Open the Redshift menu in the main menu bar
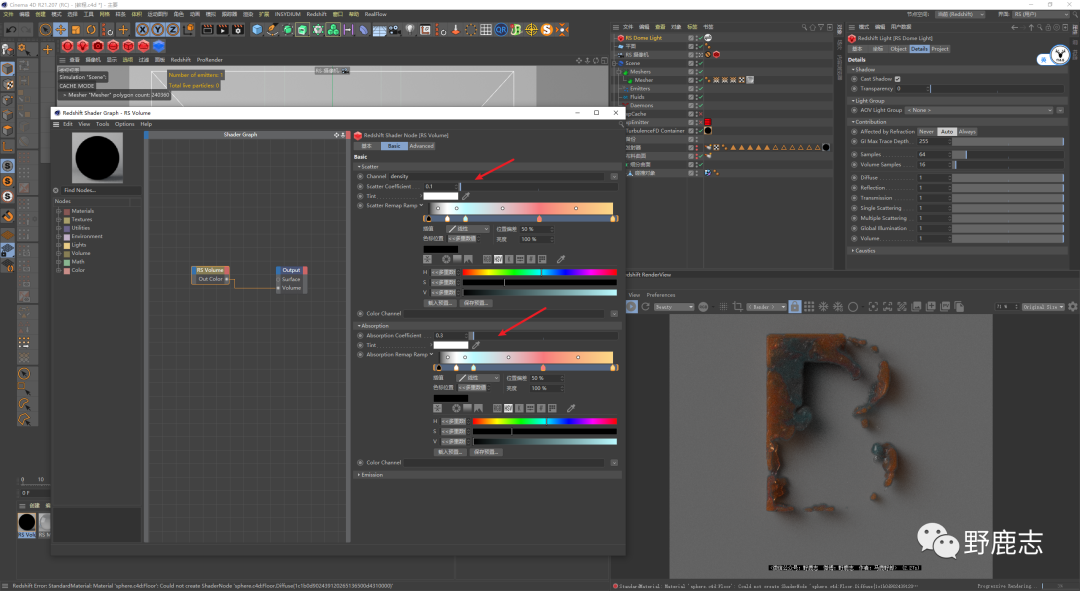 [x=316, y=14]
